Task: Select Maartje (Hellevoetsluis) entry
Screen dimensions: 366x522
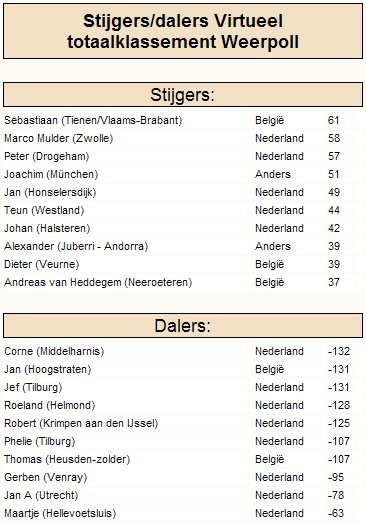Action: [x=60, y=513]
